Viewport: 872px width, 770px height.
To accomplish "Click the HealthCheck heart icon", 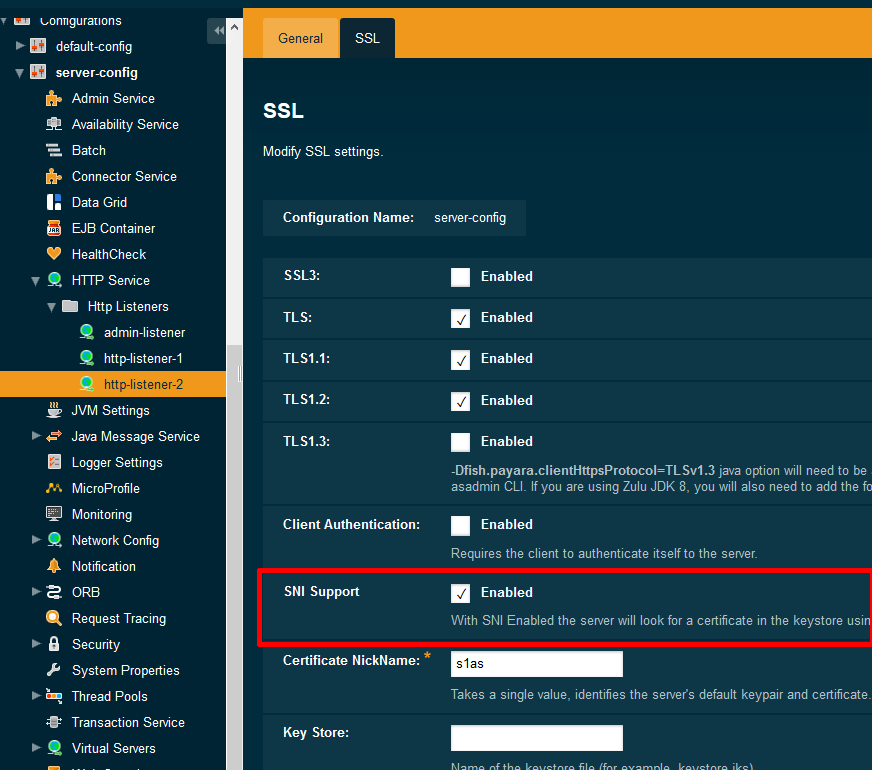I will pos(54,254).
